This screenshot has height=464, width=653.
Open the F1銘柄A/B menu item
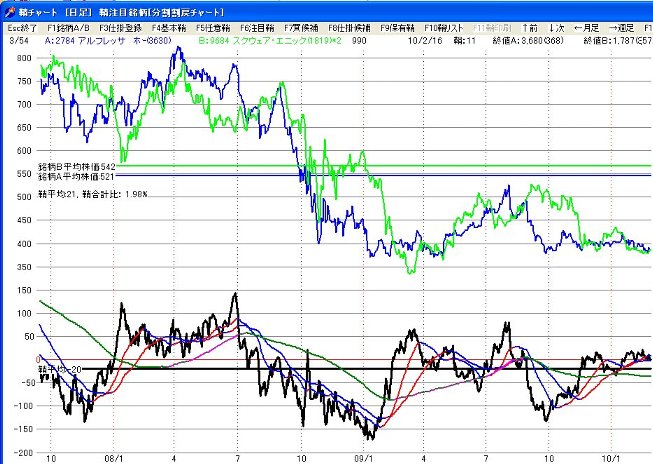click(68, 28)
